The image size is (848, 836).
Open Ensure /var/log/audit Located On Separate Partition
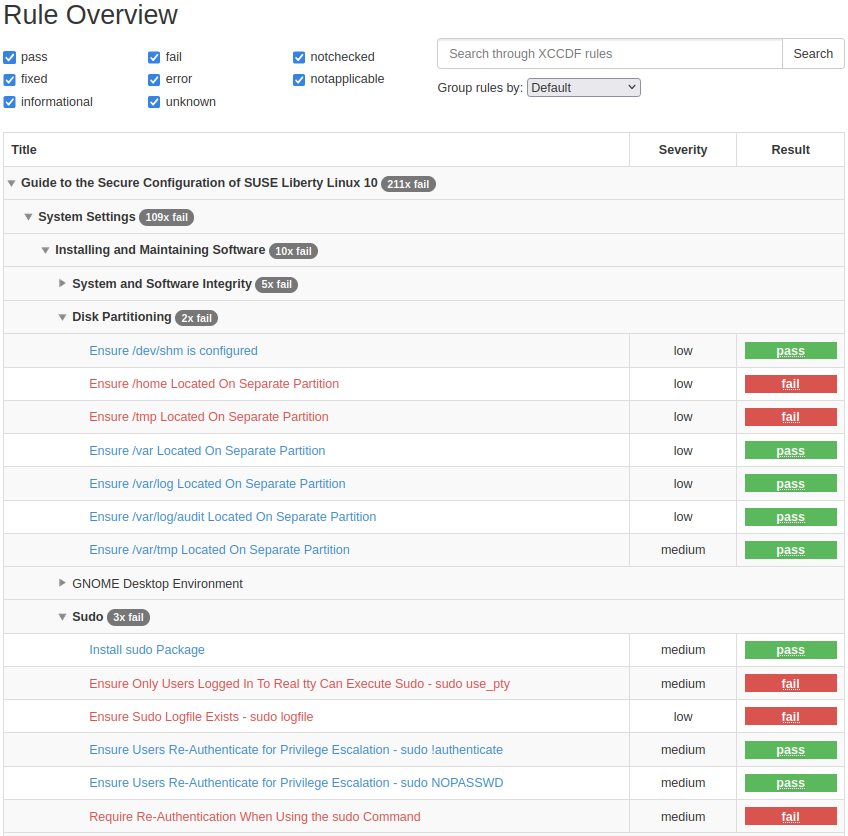[x=233, y=517]
